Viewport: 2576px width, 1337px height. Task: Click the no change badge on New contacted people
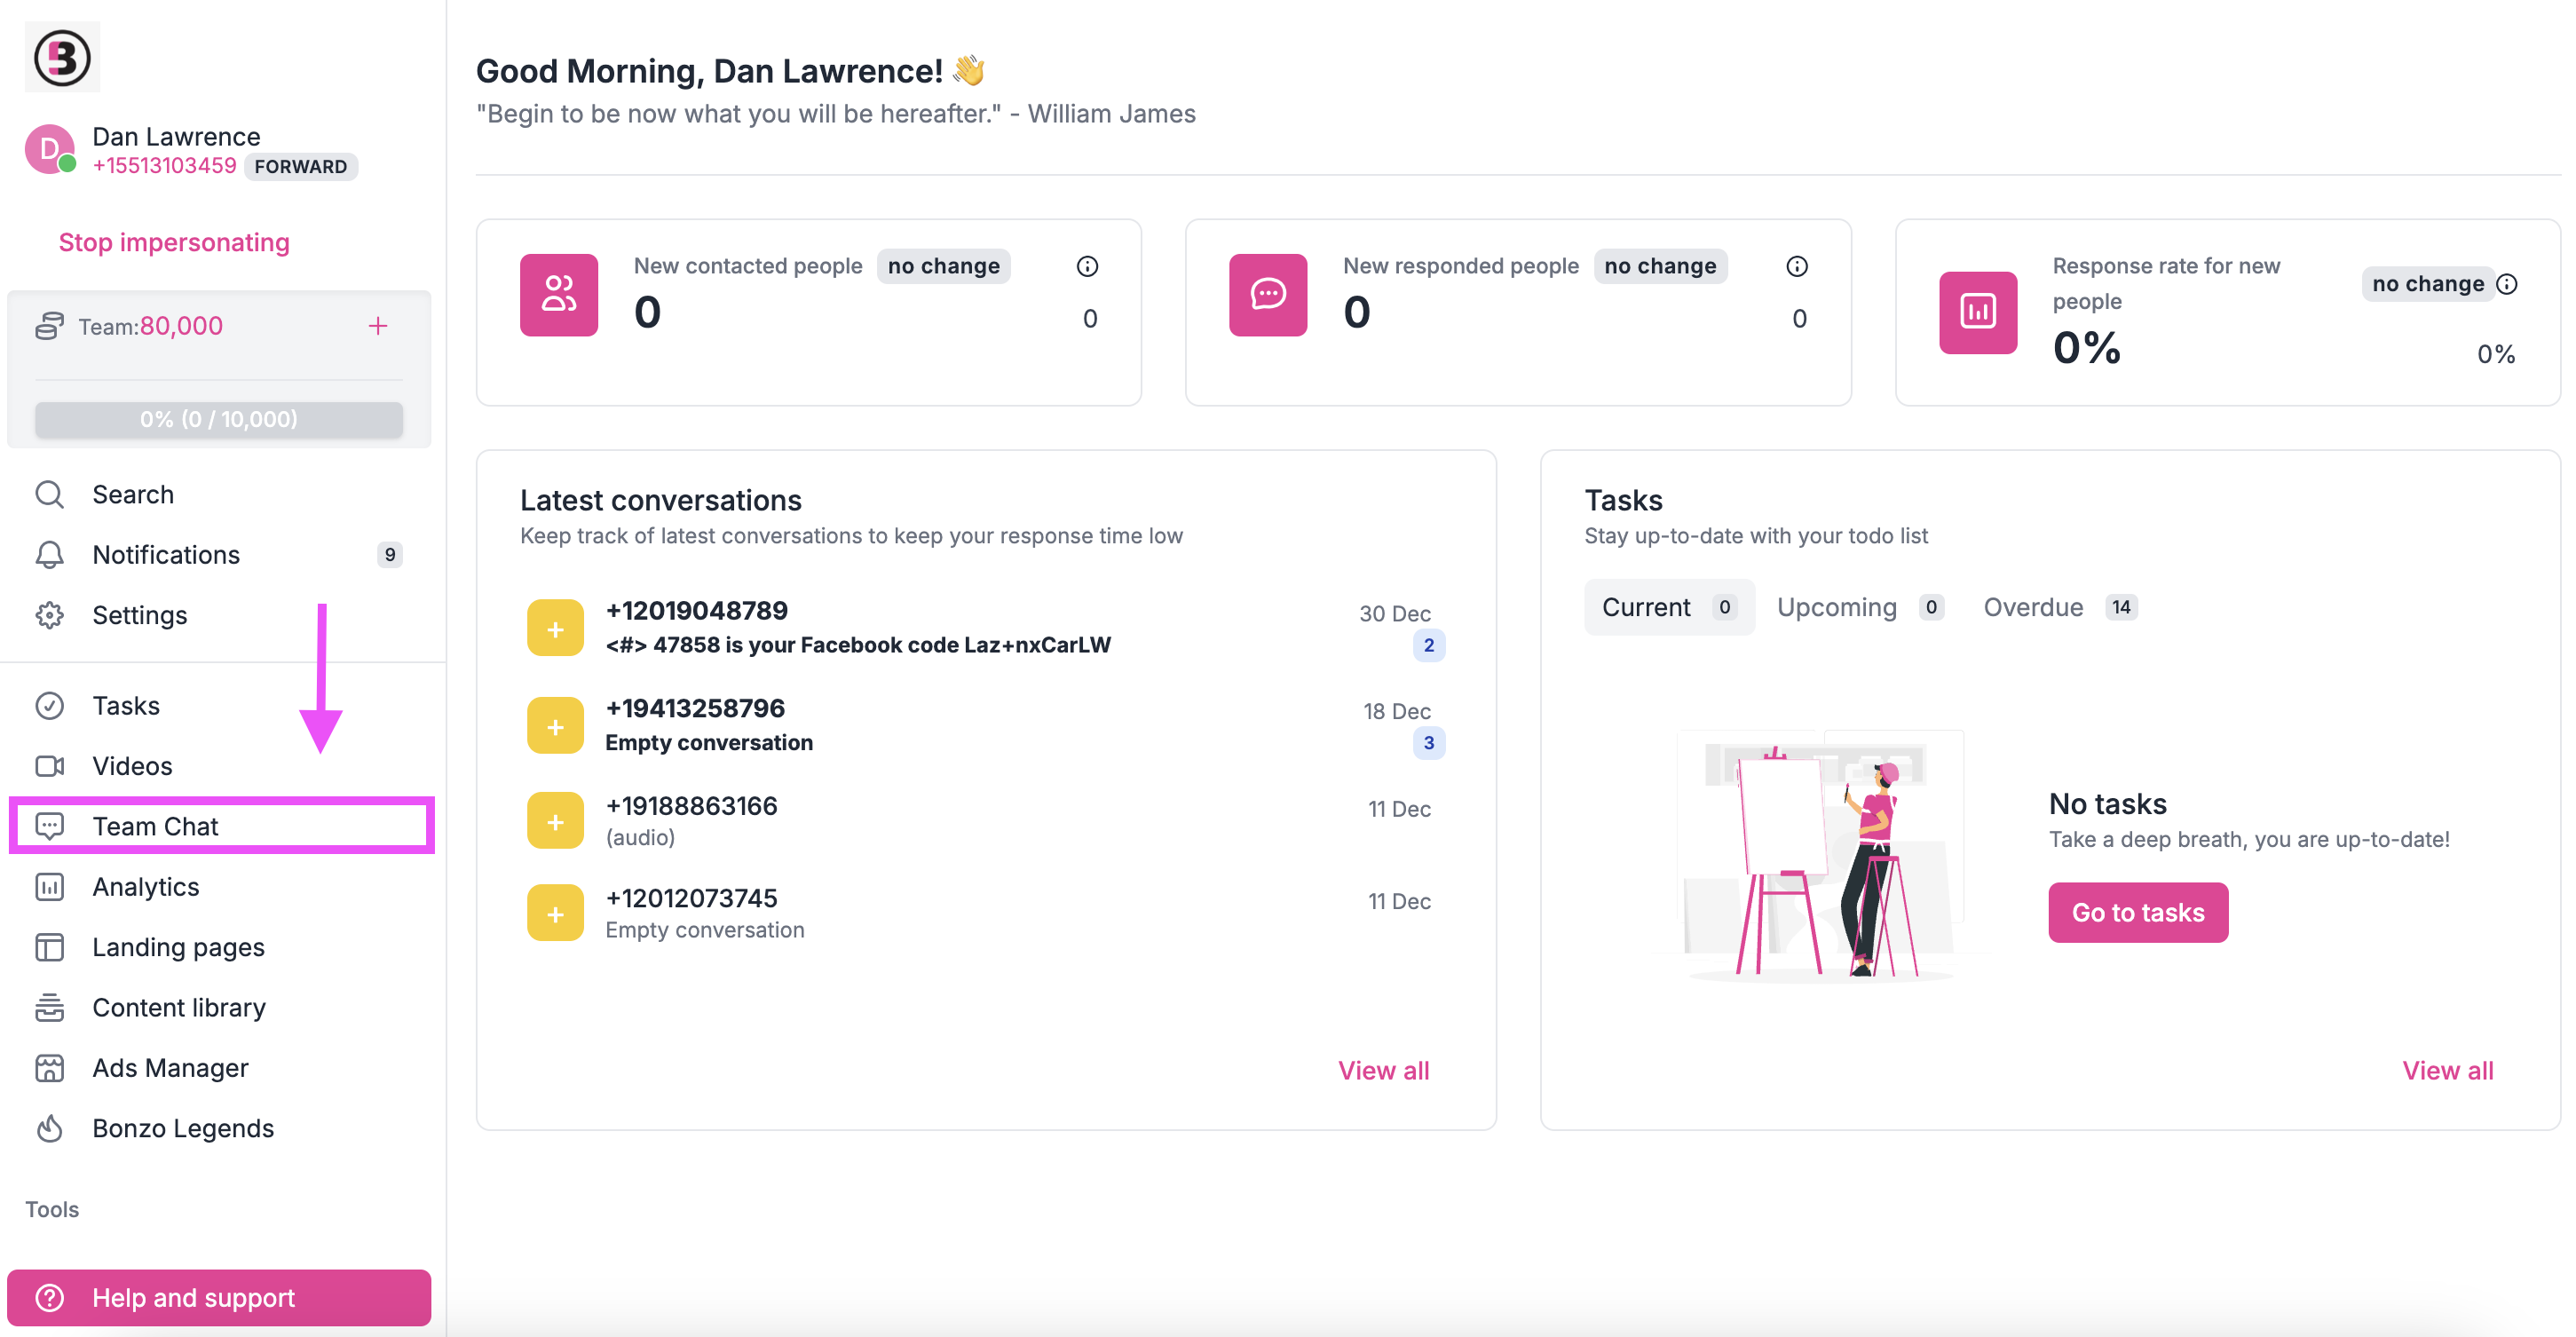point(943,266)
